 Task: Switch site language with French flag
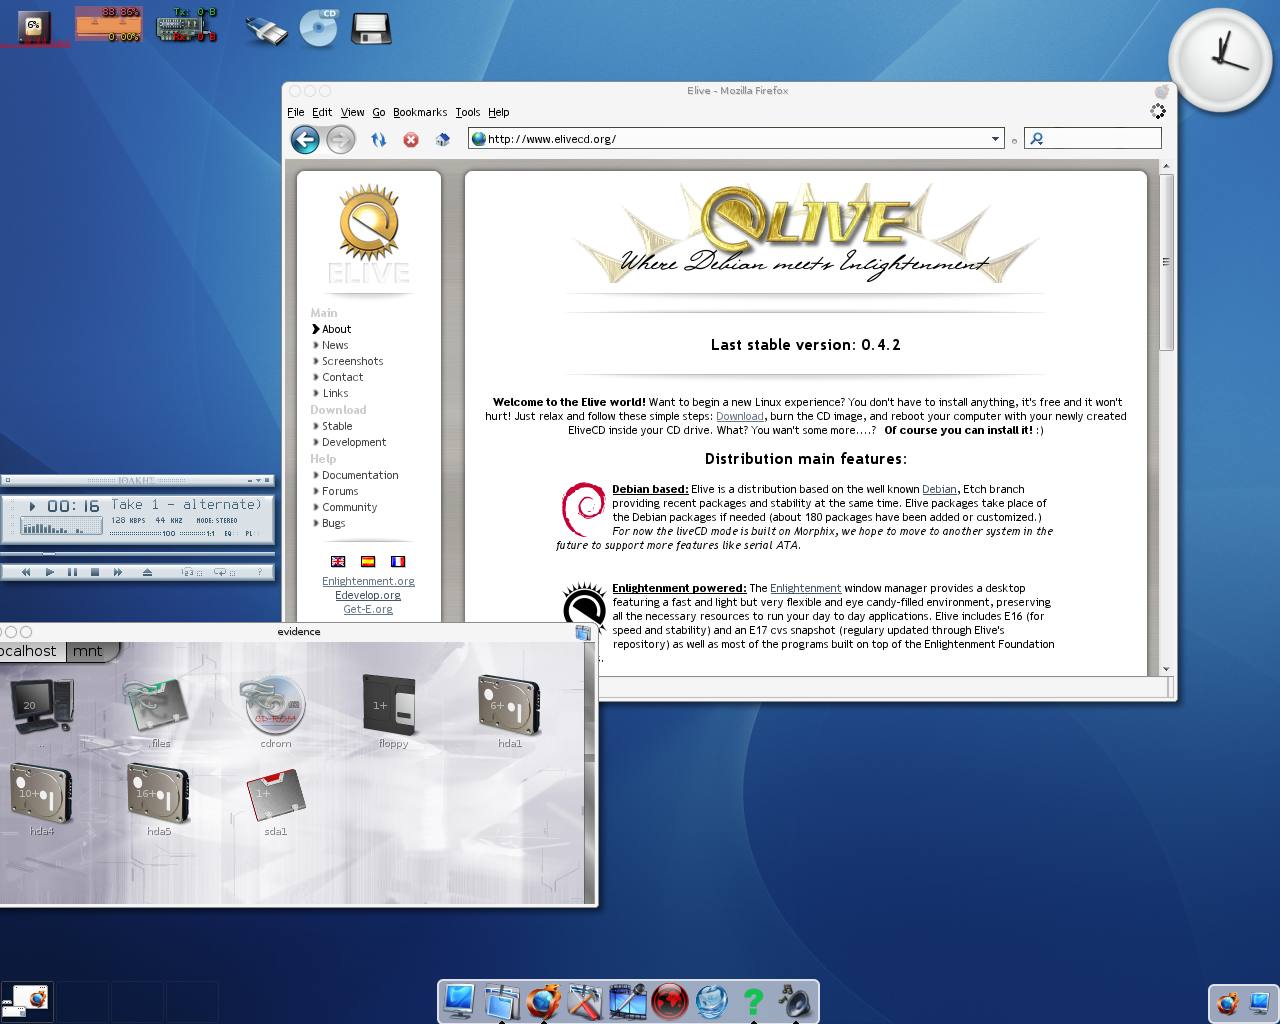point(398,561)
